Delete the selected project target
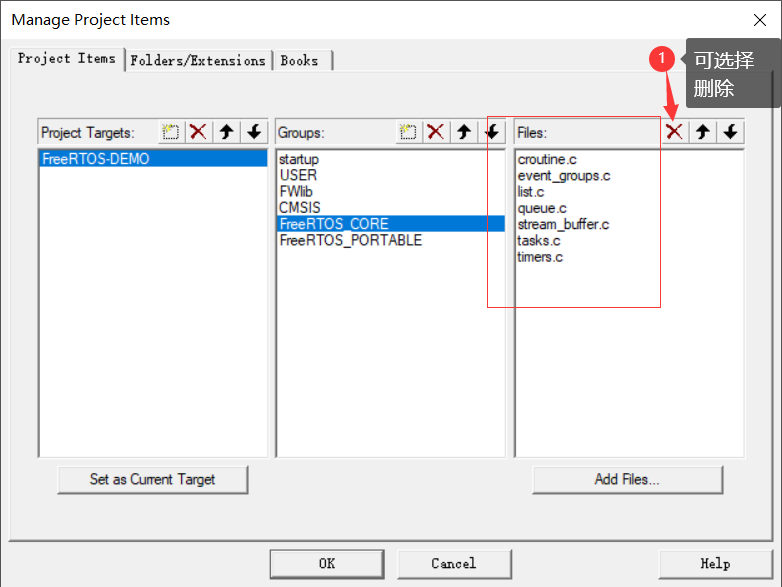This screenshot has width=782, height=587. pos(198,132)
